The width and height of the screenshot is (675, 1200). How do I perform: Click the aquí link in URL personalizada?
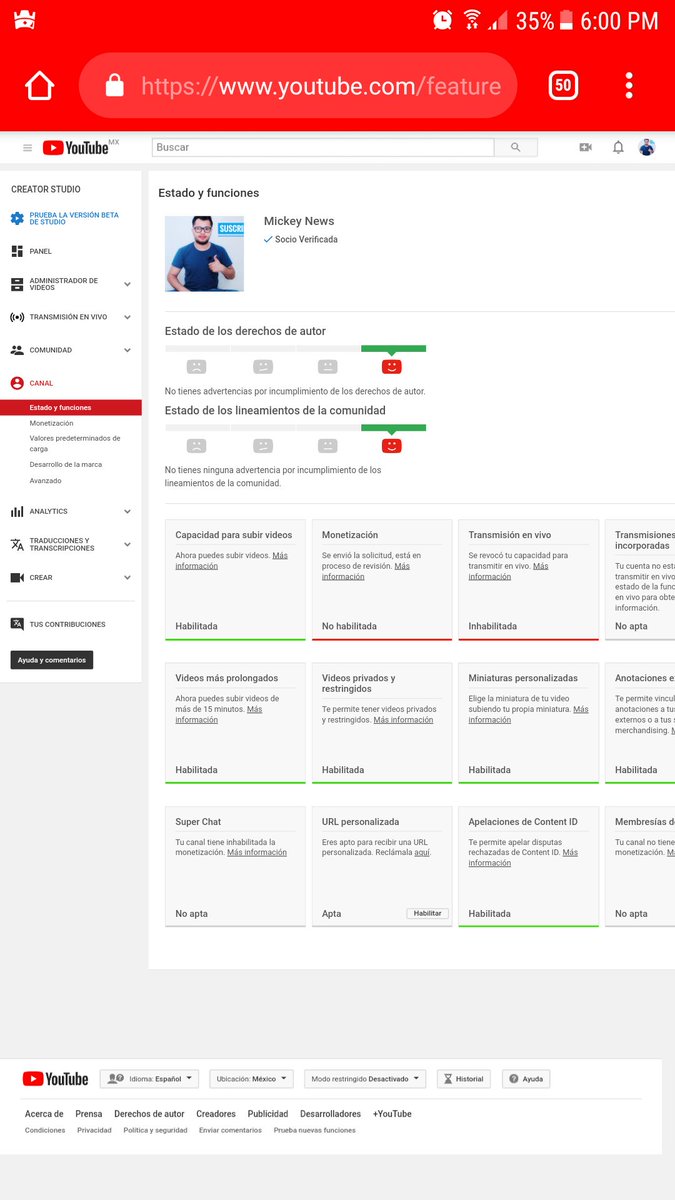click(x=422, y=853)
